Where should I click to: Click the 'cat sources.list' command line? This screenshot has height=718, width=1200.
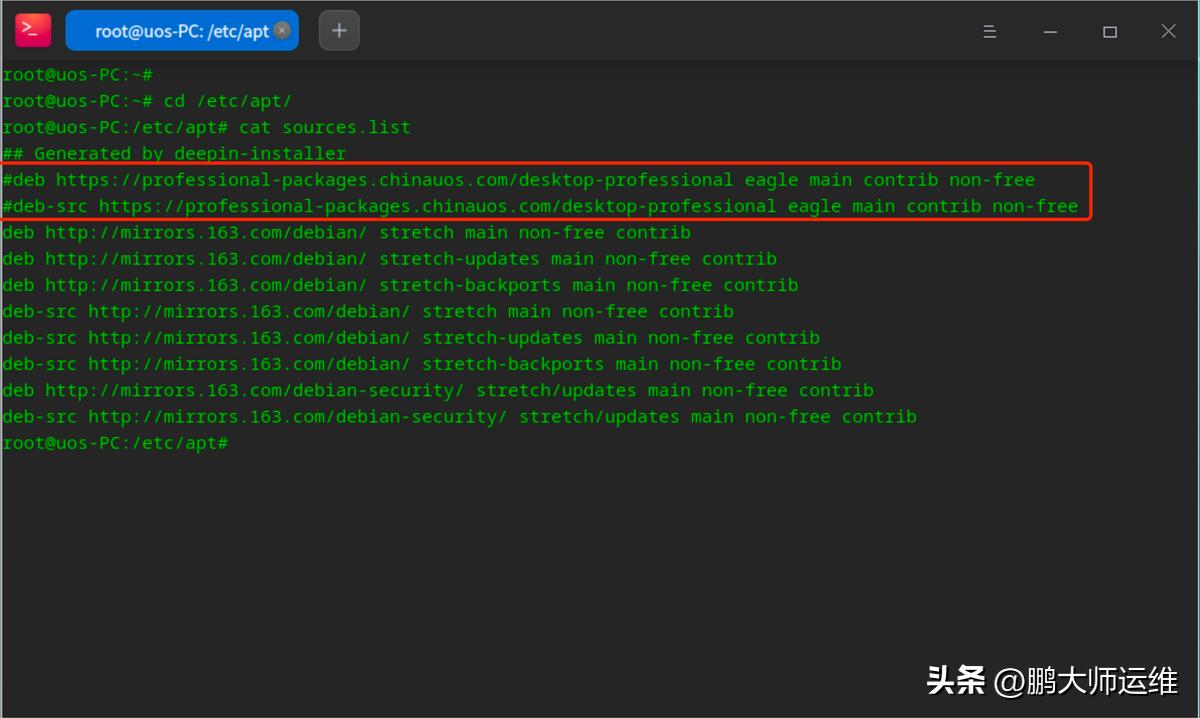point(206,127)
